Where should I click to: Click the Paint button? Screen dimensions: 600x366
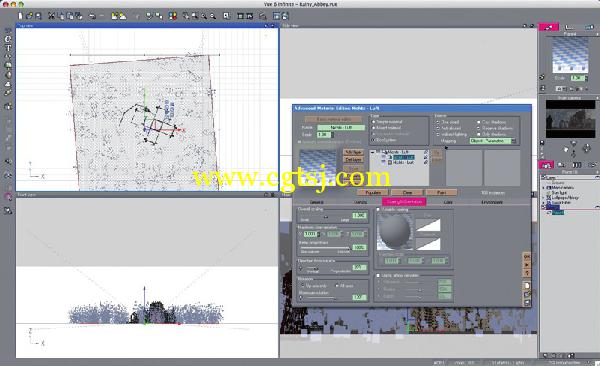tap(441, 193)
